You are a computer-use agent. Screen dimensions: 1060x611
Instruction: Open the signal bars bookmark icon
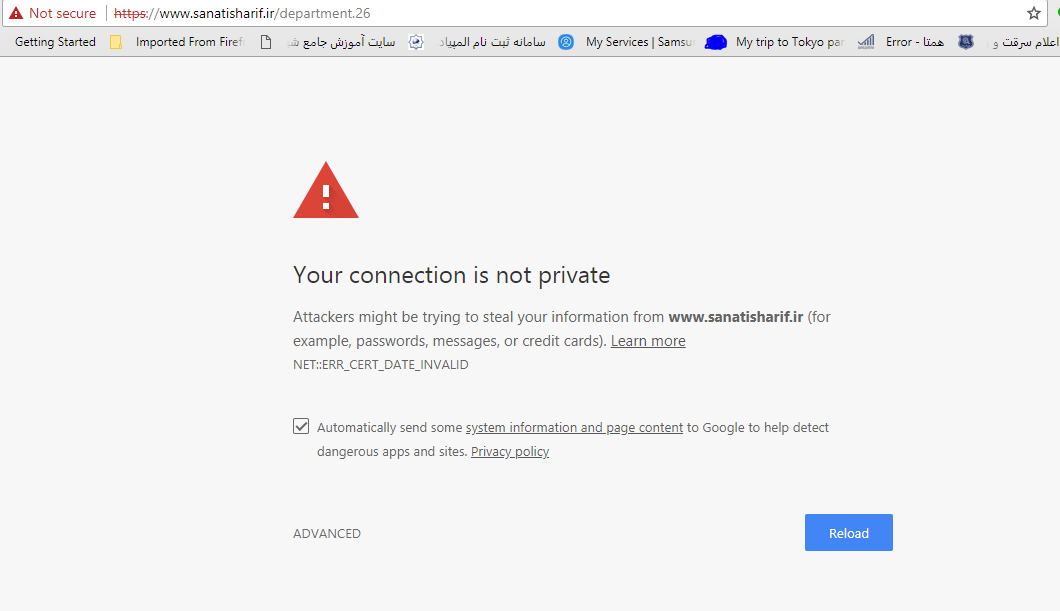coord(865,42)
